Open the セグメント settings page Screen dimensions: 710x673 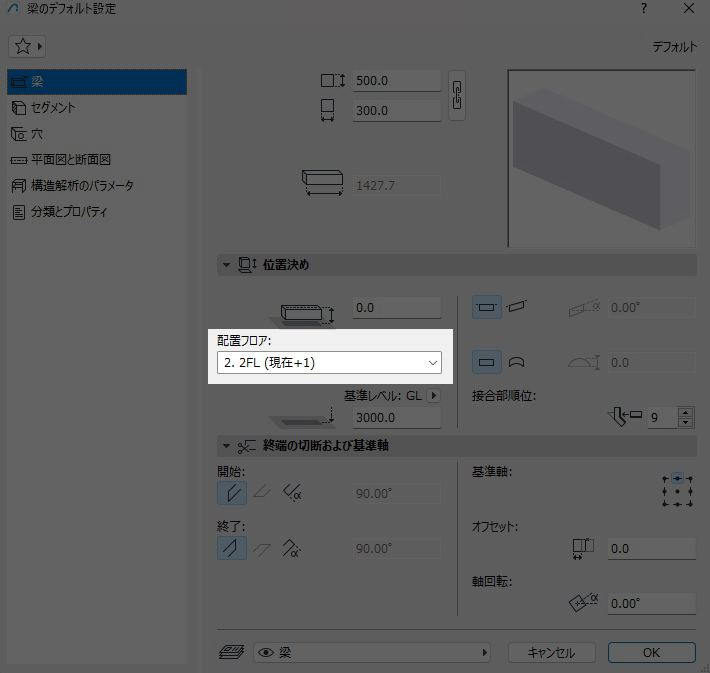point(54,107)
